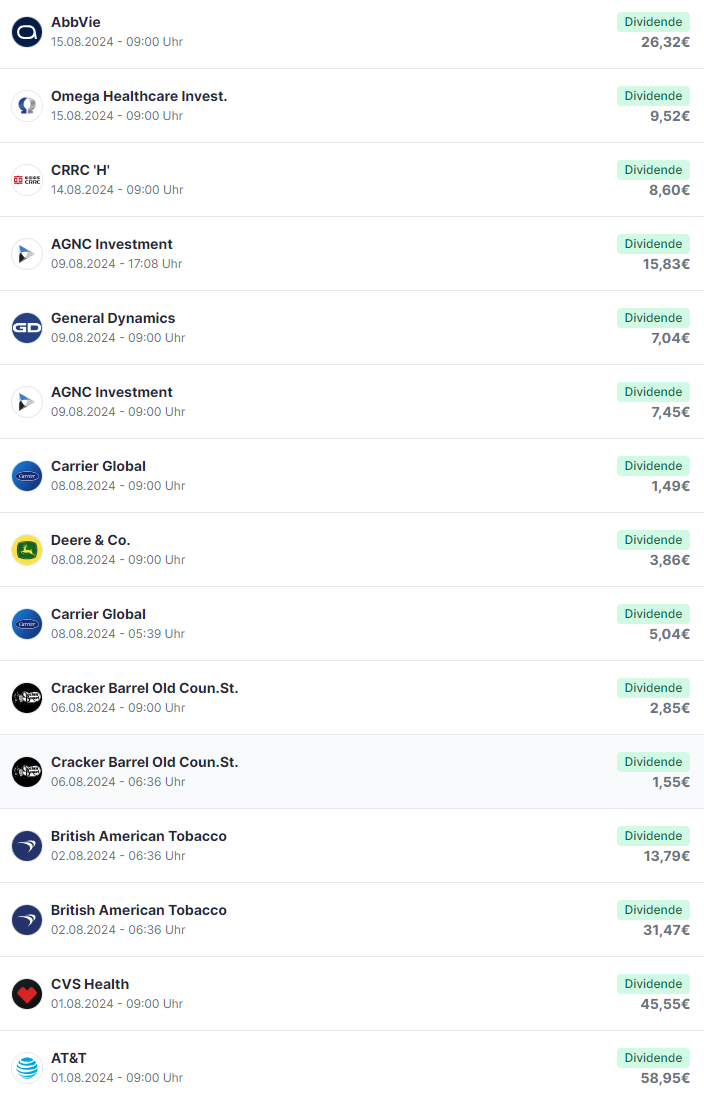Open the General Dynamics transaction name
This screenshot has height=1097, width=704.
click(x=113, y=318)
